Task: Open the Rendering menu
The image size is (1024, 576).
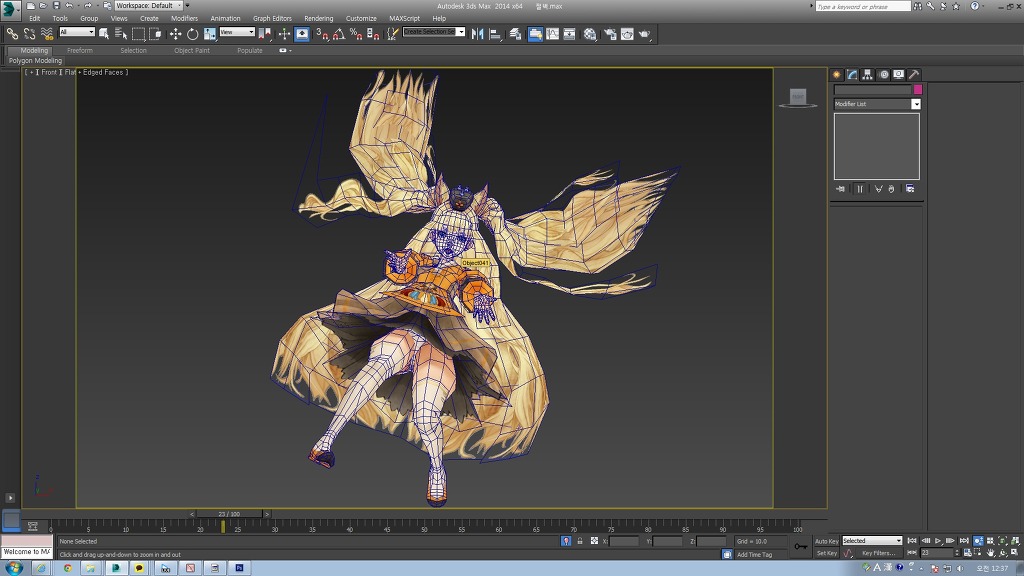Action: tap(319, 18)
